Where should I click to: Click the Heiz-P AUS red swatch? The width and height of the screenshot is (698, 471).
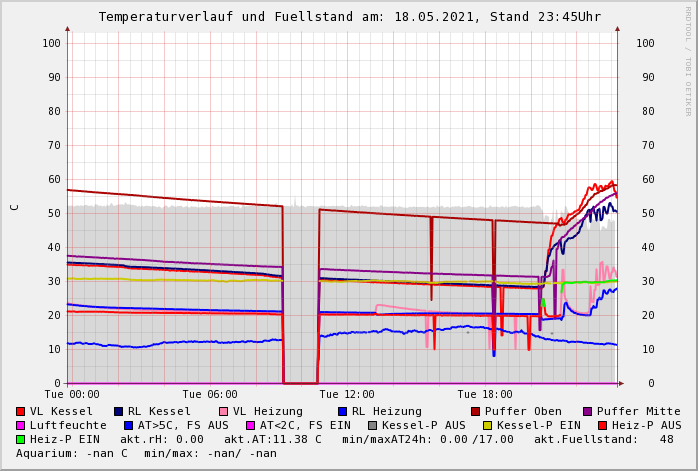pos(603,426)
